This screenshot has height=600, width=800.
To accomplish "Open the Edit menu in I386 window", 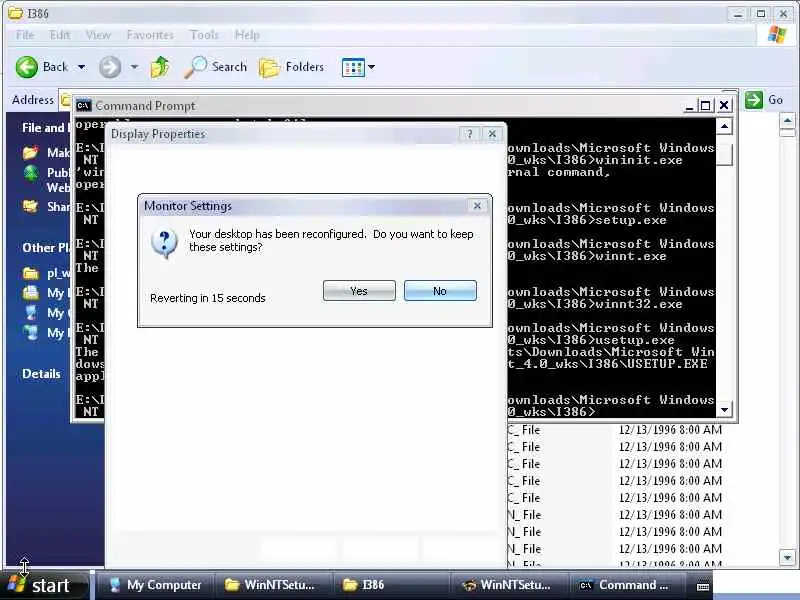I will point(60,35).
